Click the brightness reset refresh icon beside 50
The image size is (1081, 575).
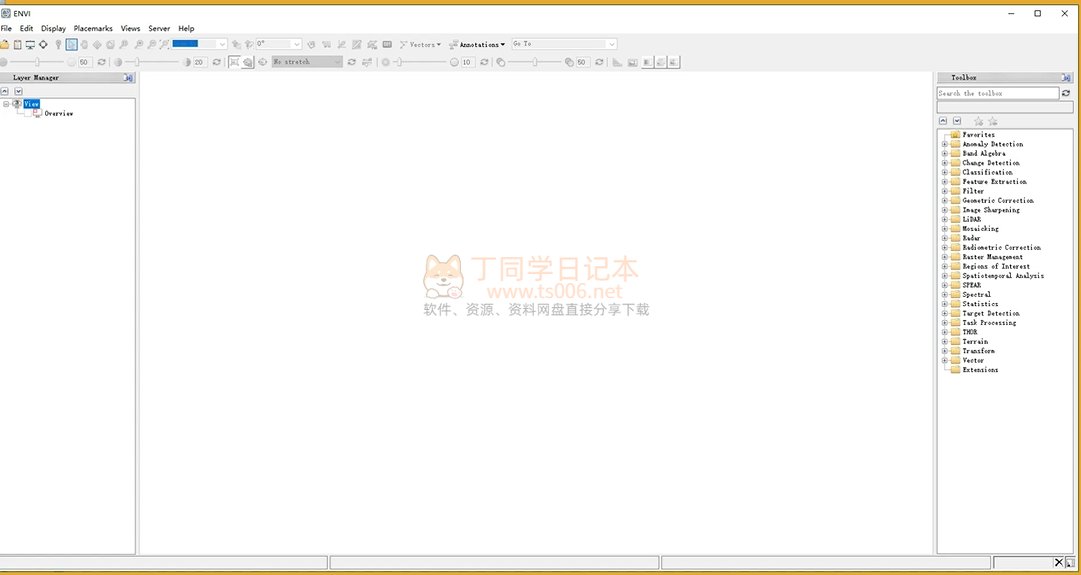coord(101,62)
